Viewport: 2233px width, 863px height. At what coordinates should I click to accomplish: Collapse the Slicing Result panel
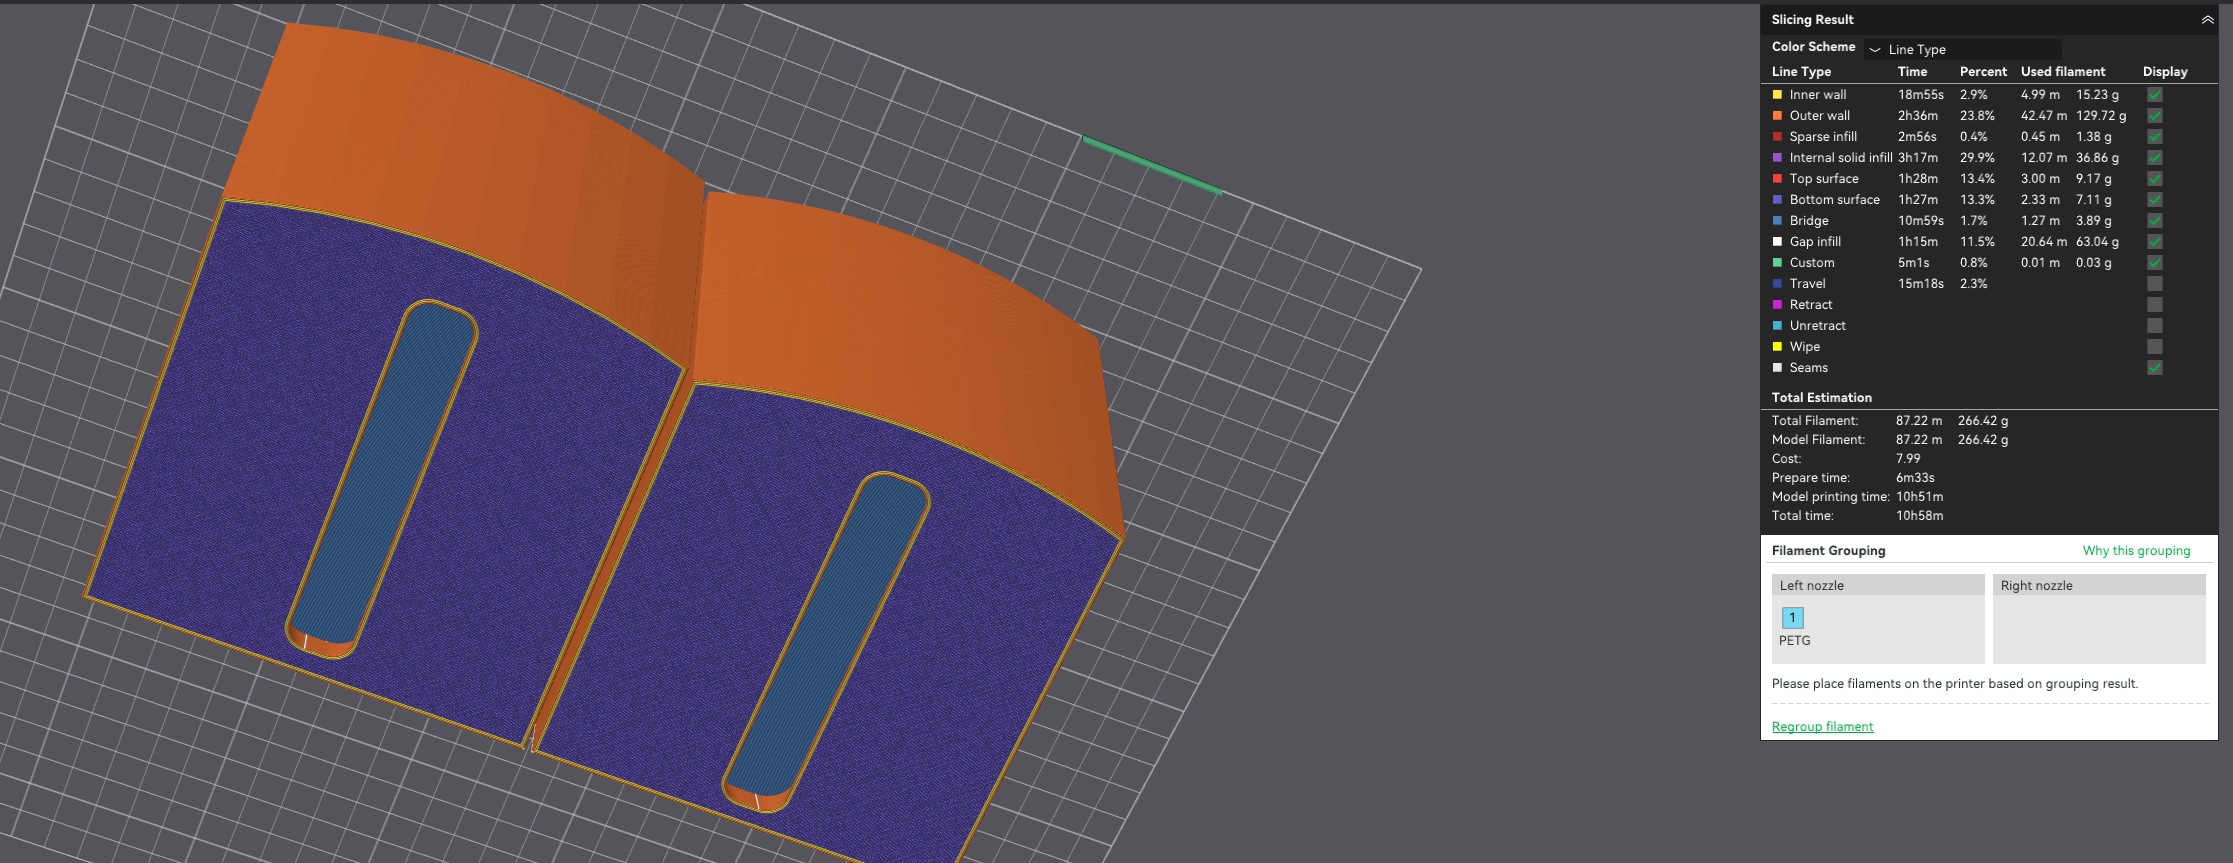(2207, 20)
